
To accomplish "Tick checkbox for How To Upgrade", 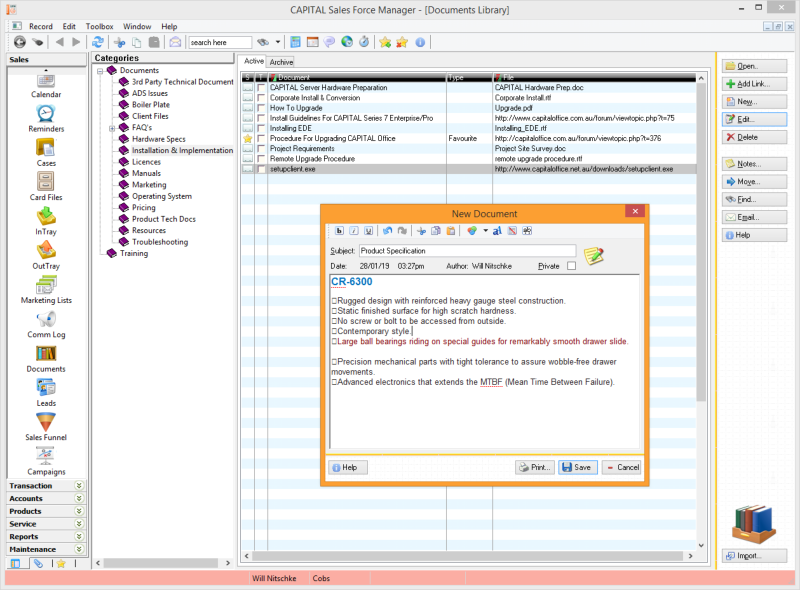I will (261, 108).
